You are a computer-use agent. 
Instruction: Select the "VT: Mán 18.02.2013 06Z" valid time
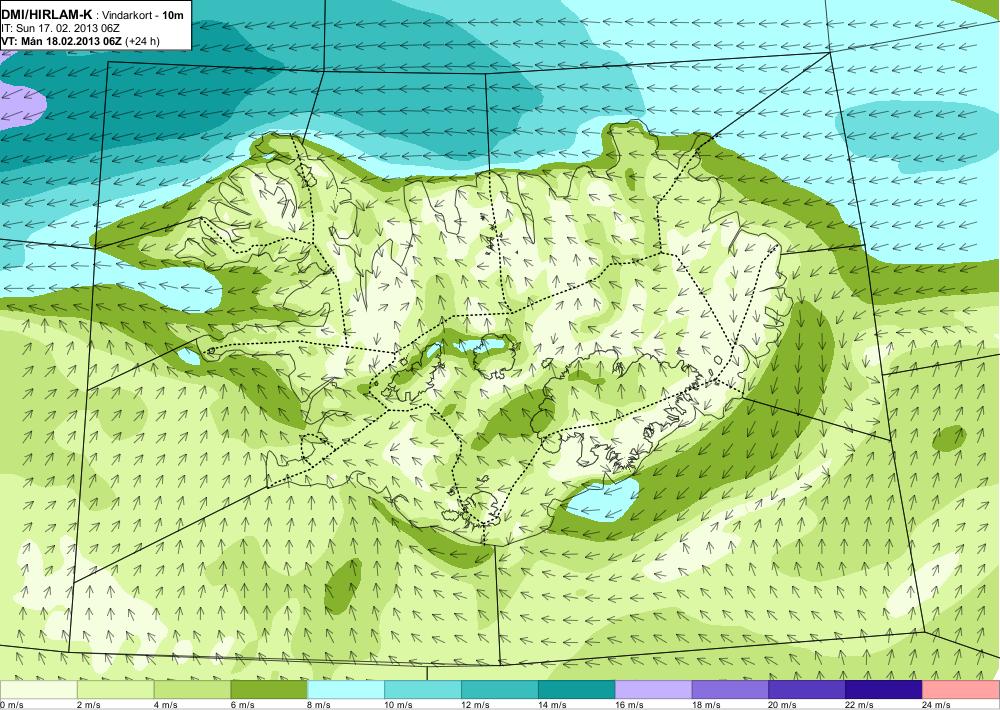tap(62, 41)
